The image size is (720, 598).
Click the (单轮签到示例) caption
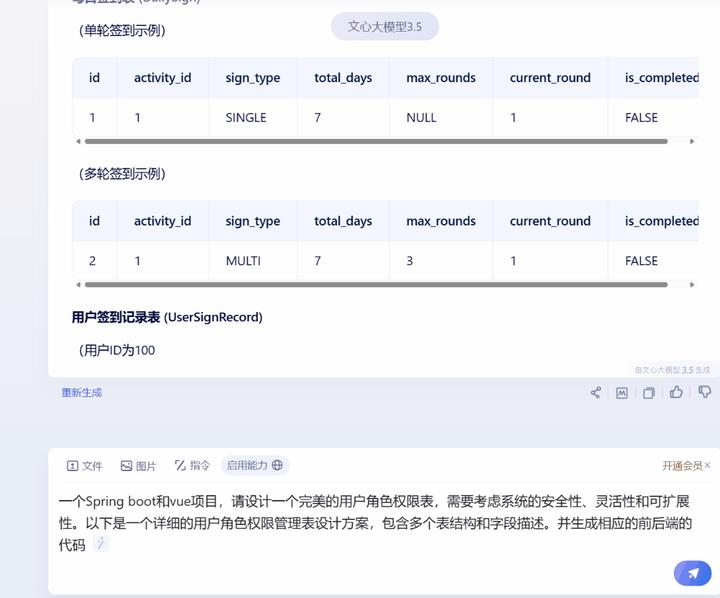click(x=122, y=31)
